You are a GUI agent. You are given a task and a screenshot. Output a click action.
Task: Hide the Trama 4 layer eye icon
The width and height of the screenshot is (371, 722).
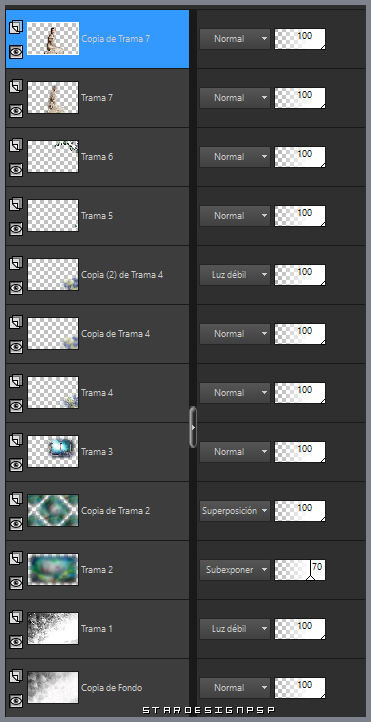tap(16, 406)
